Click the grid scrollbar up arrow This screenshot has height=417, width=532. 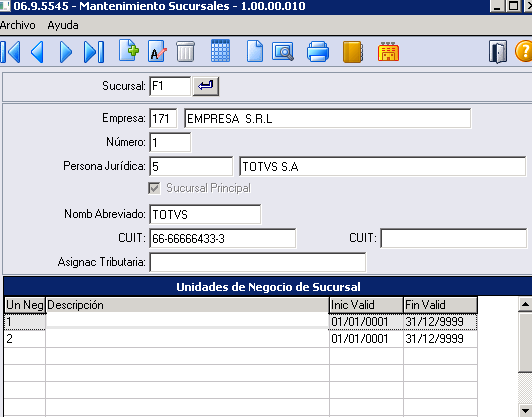525,304
